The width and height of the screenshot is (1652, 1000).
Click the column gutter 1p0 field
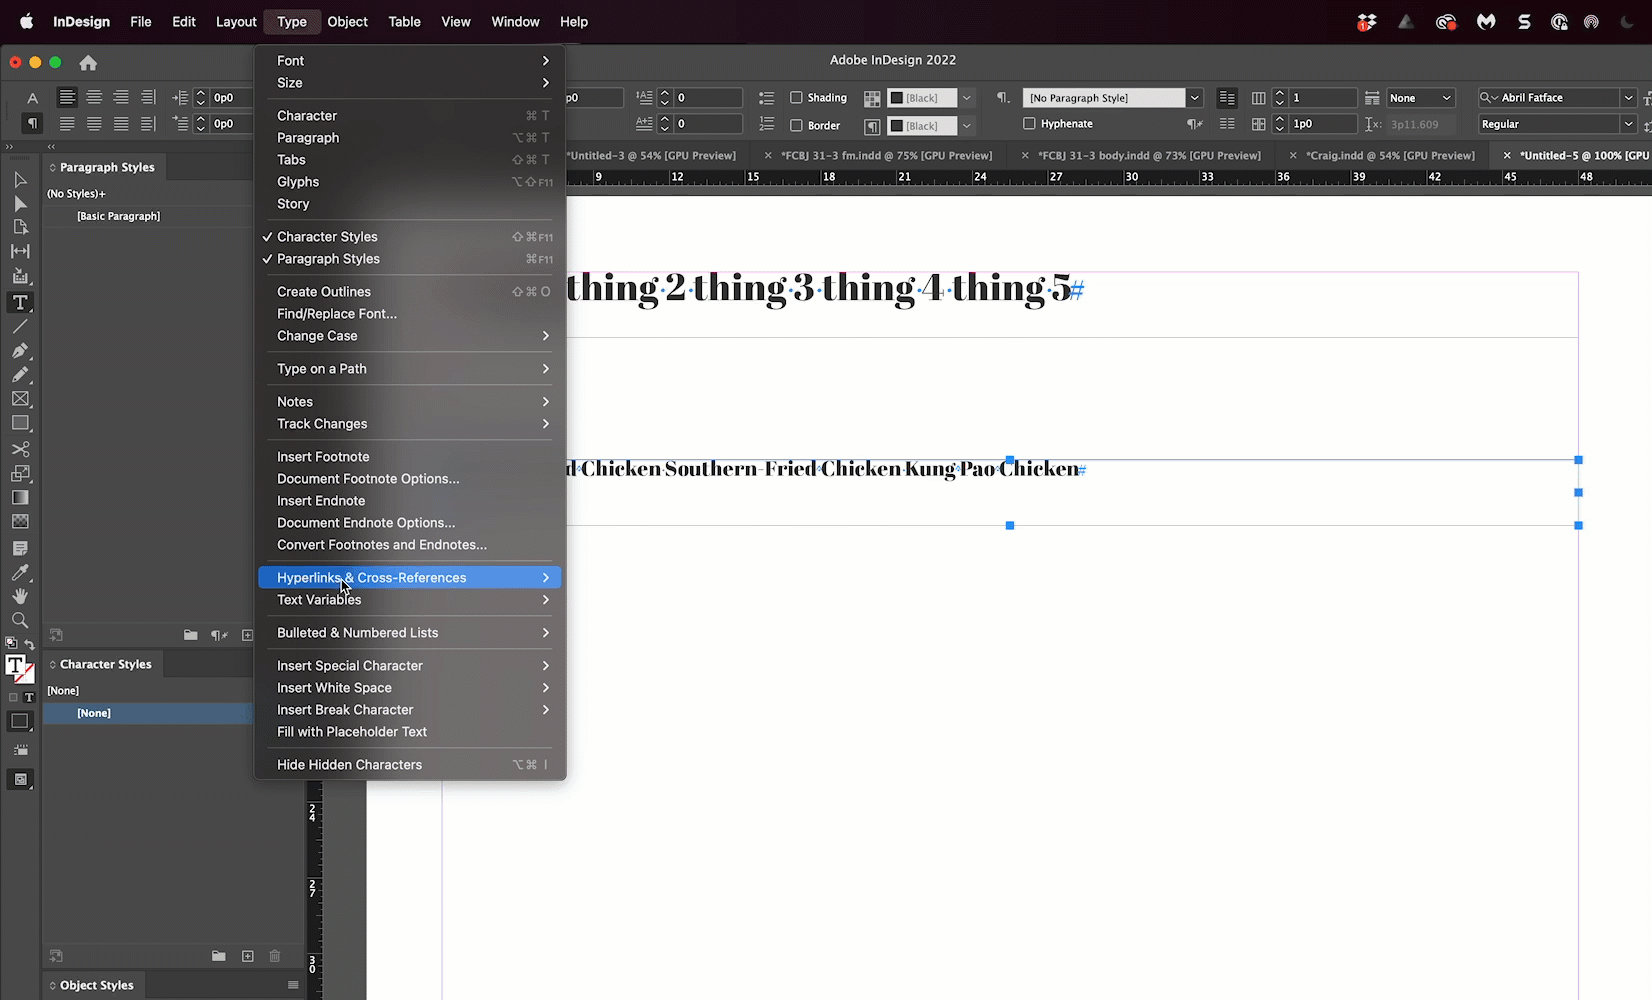1323,124
